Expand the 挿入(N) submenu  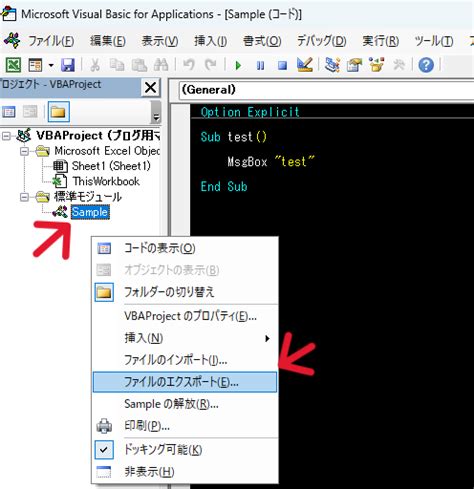click(185, 338)
